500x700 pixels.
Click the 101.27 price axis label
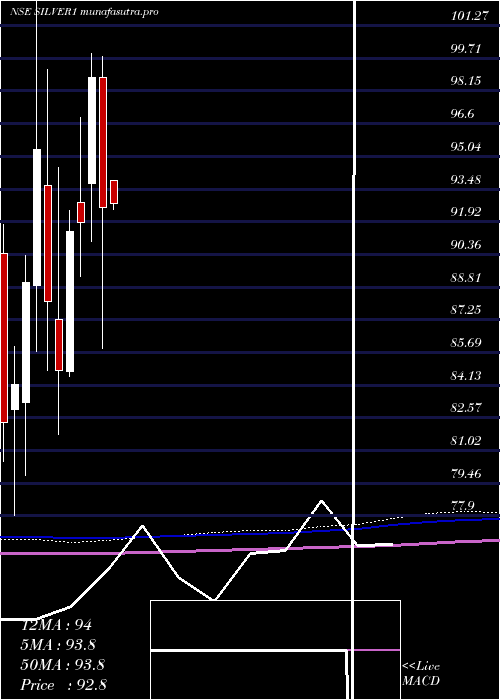pyautogui.click(x=468, y=17)
